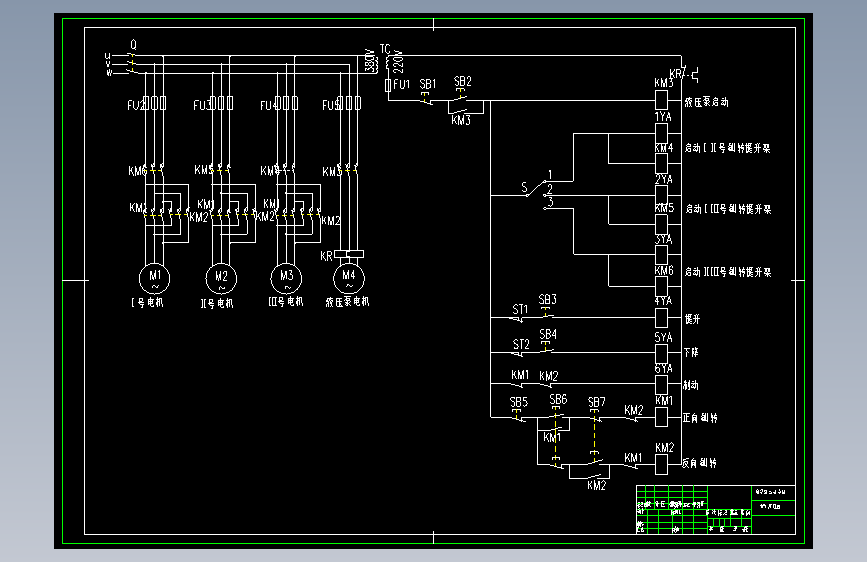
Task: Click the FU1 fuse symbol
Action: coord(388,85)
